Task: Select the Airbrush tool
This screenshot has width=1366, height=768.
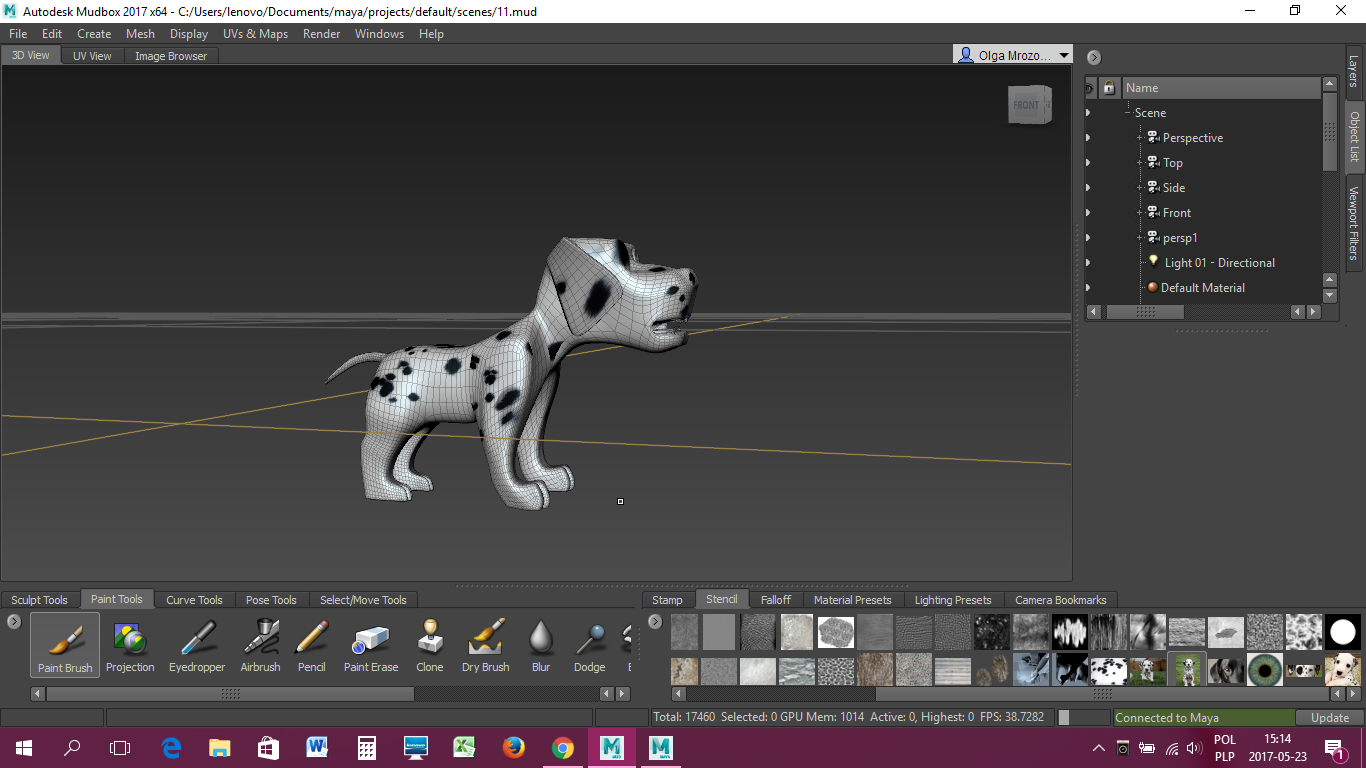Action: (260, 644)
